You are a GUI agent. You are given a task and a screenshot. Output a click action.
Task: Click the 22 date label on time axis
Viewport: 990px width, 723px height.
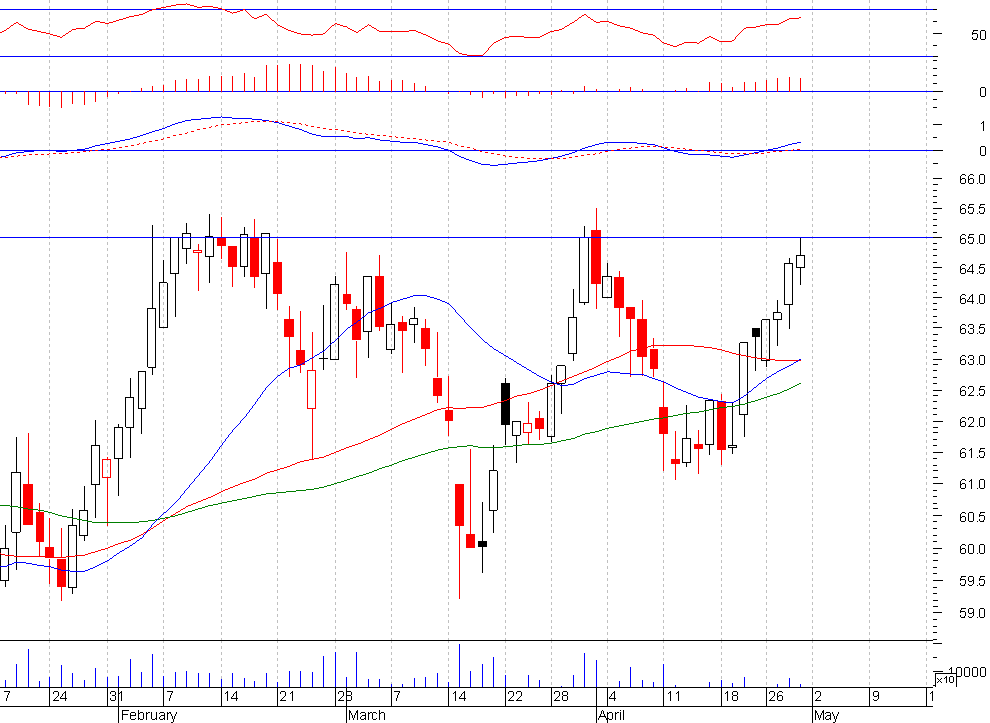pyautogui.click(x=515, y=696)
